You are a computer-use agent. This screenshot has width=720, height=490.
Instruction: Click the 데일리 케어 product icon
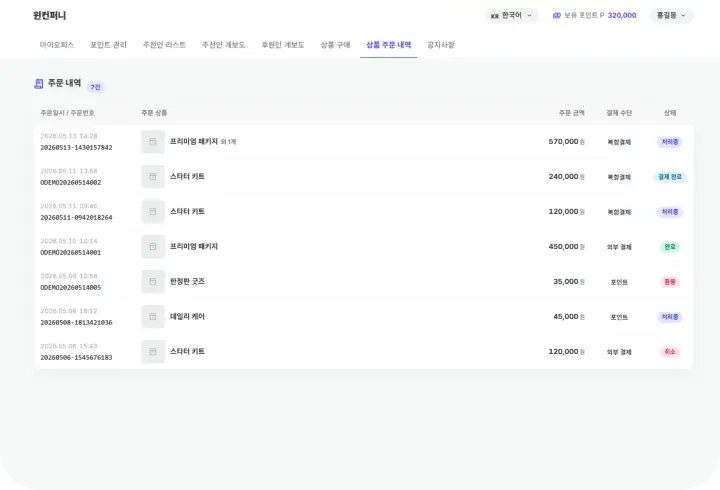click(x=153, y=316)
